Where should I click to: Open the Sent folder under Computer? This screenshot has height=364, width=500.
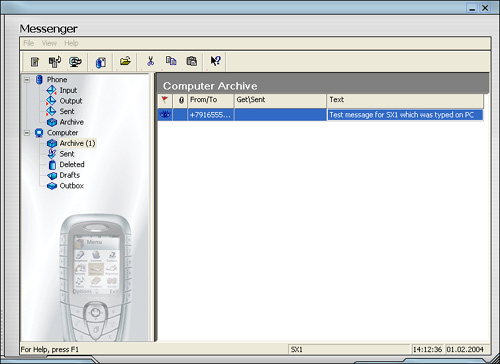(x=67, y=154)
